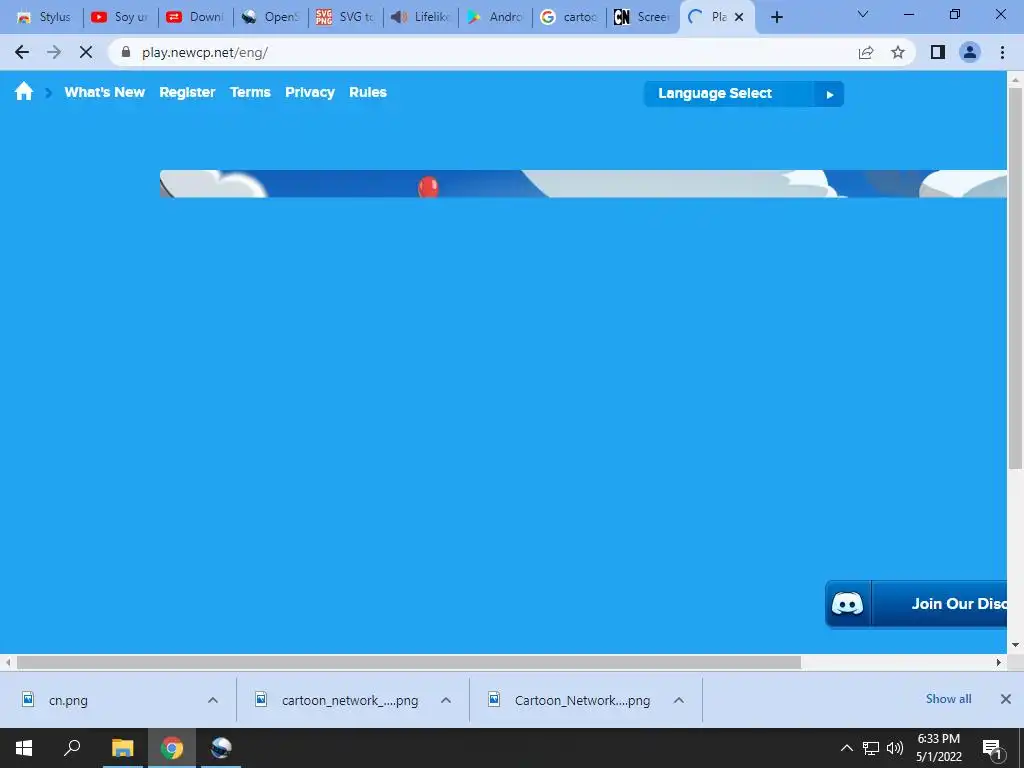
Task: Open the OpenShot taskbar app icon
Action: 221,748
